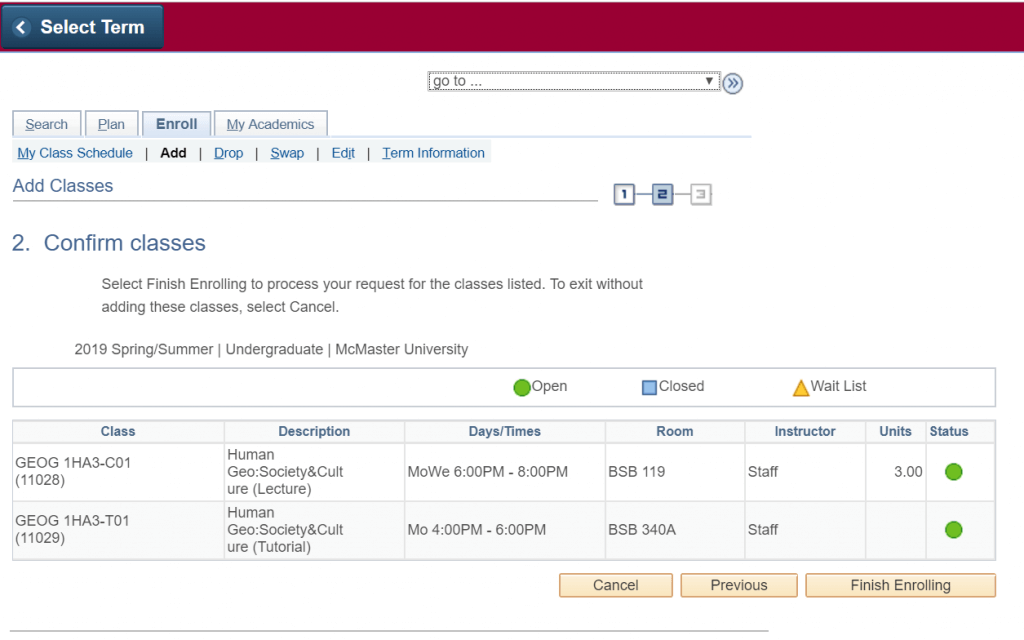Go back with the Previous button
Viewport: 1024px width, 640px height.
click(x=739, y=585)
